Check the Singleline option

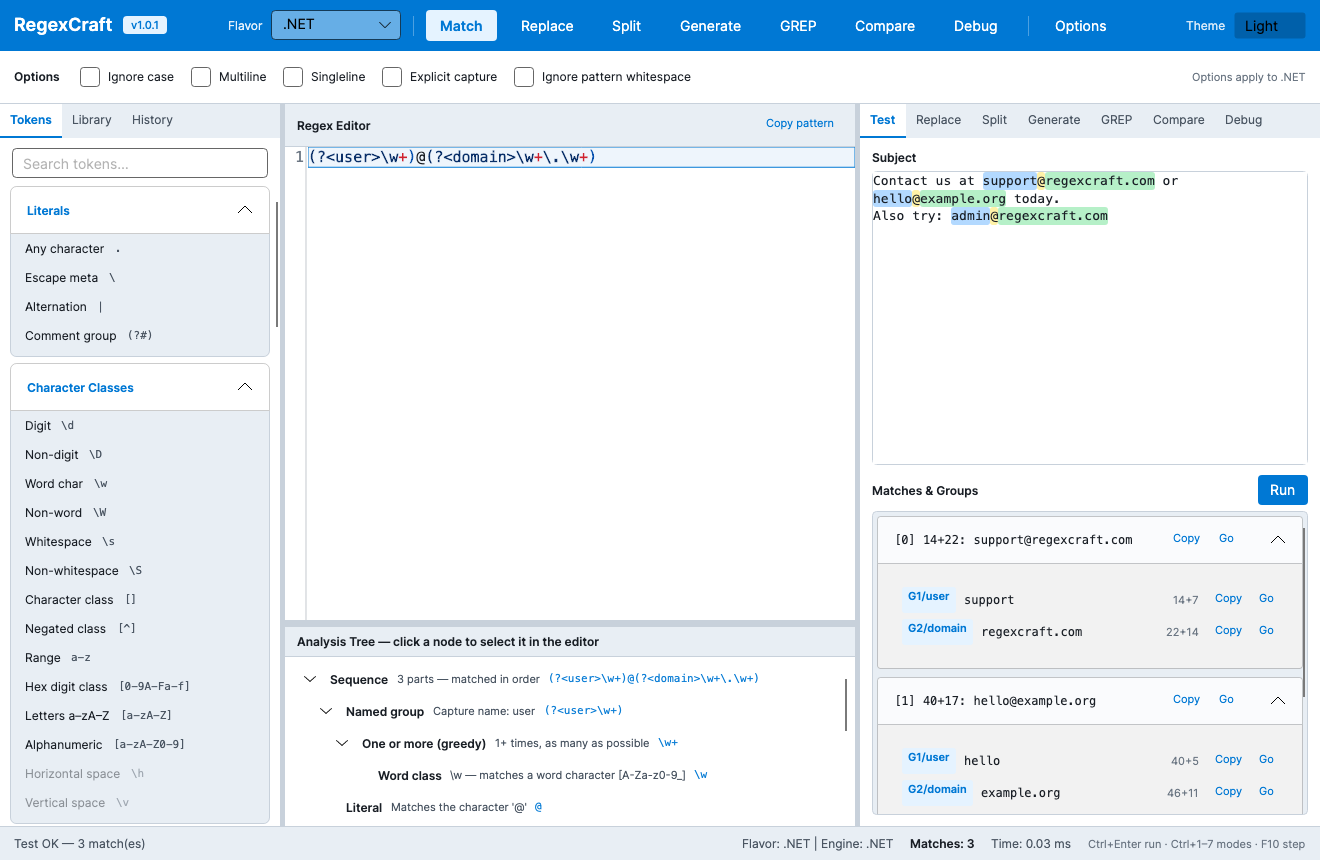(x=293, y=77)
